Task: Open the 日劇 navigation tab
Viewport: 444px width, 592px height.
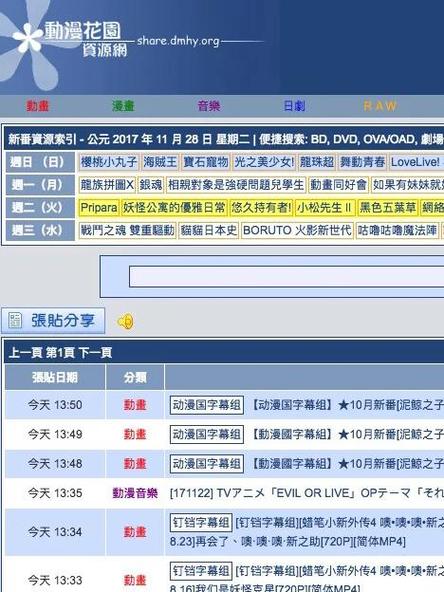Action: pyautogui.click(x=294, y=106)
